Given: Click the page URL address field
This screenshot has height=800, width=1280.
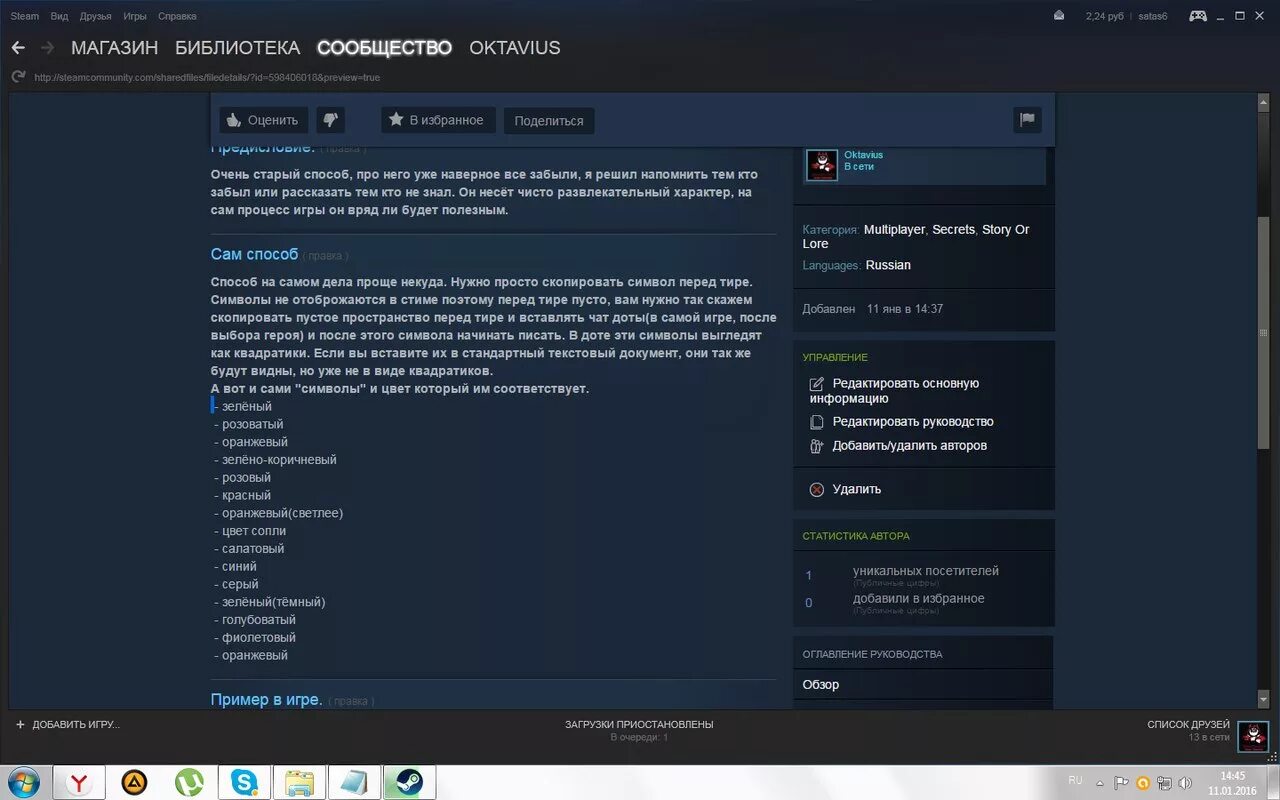Looking at the screenshot, I should 207,77.
